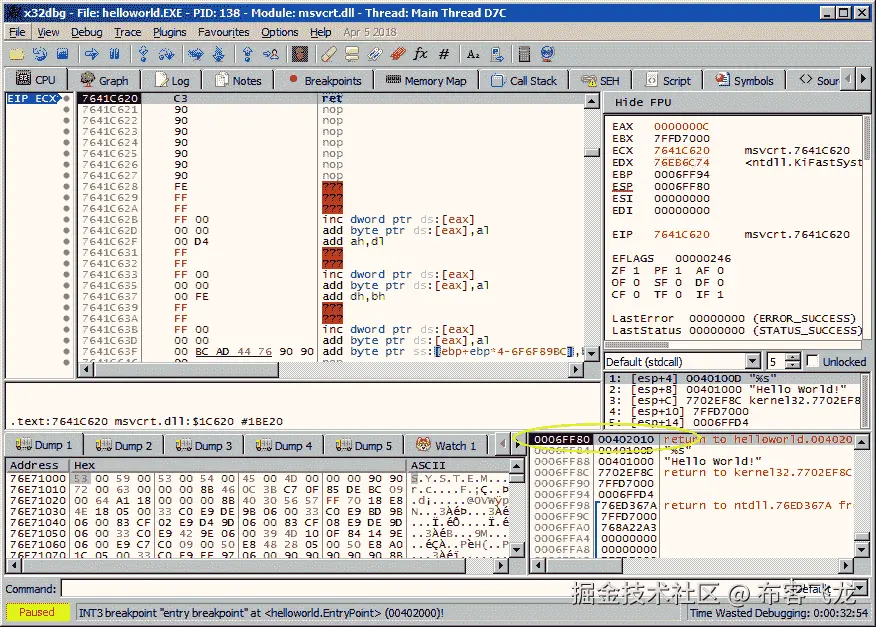Select the Dump 2 tab

pyautogui.click(x=125, y=446)
